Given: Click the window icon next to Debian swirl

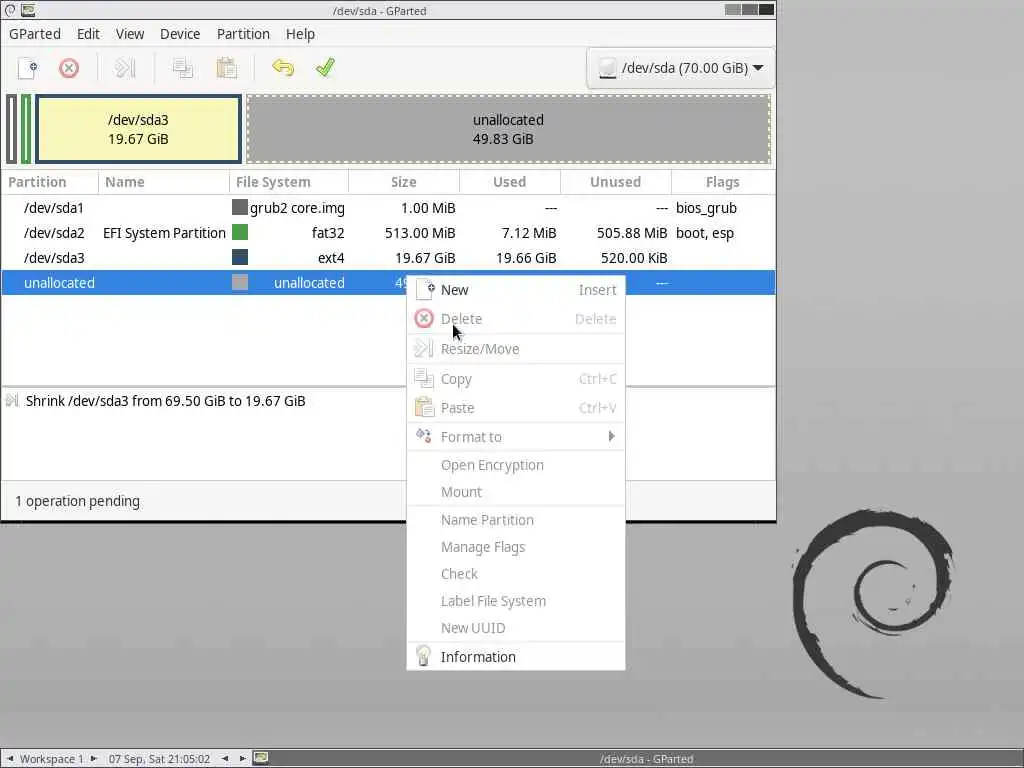Looking at the screenshot, I should pos(28,10).
